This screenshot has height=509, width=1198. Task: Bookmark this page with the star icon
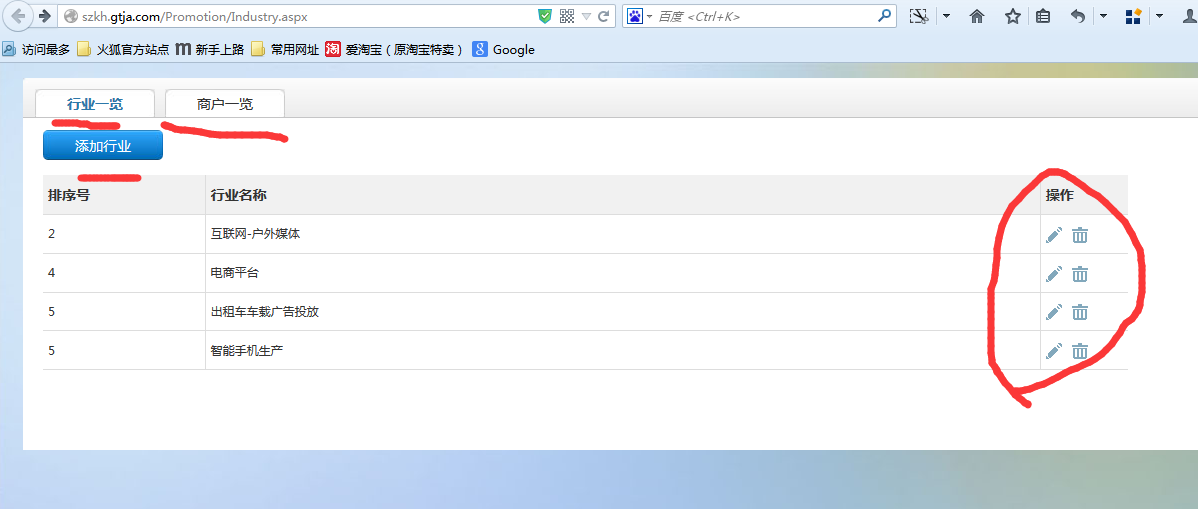tap(1012, 16)
